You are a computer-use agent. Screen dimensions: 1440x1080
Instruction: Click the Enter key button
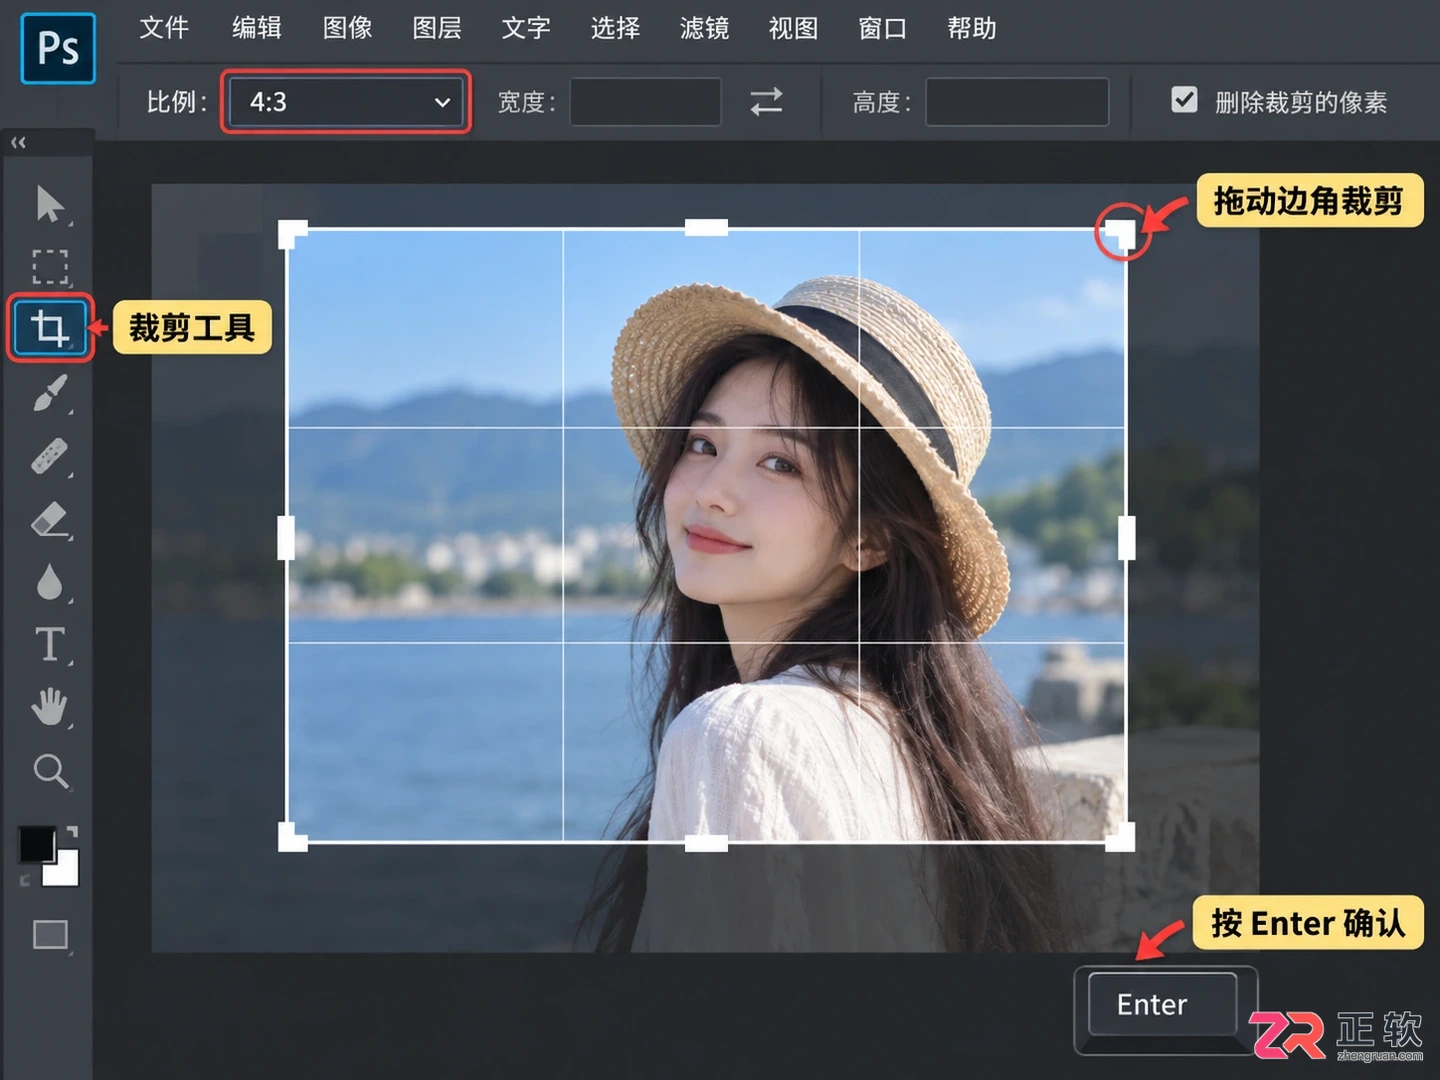(1162, 1005)
